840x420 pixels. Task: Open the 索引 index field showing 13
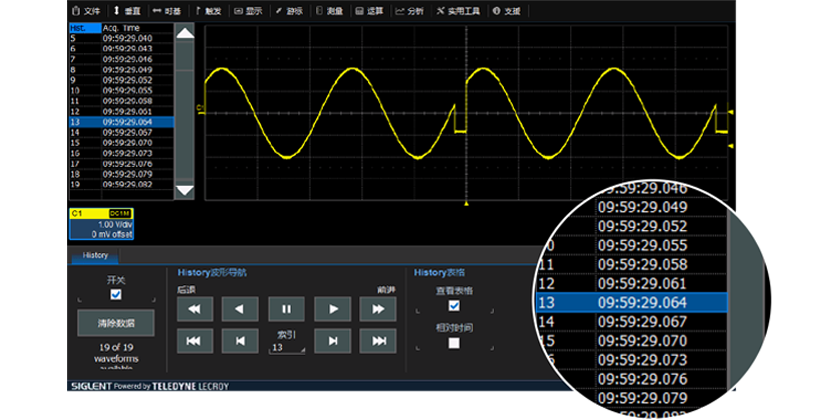[x=286, y=347]
